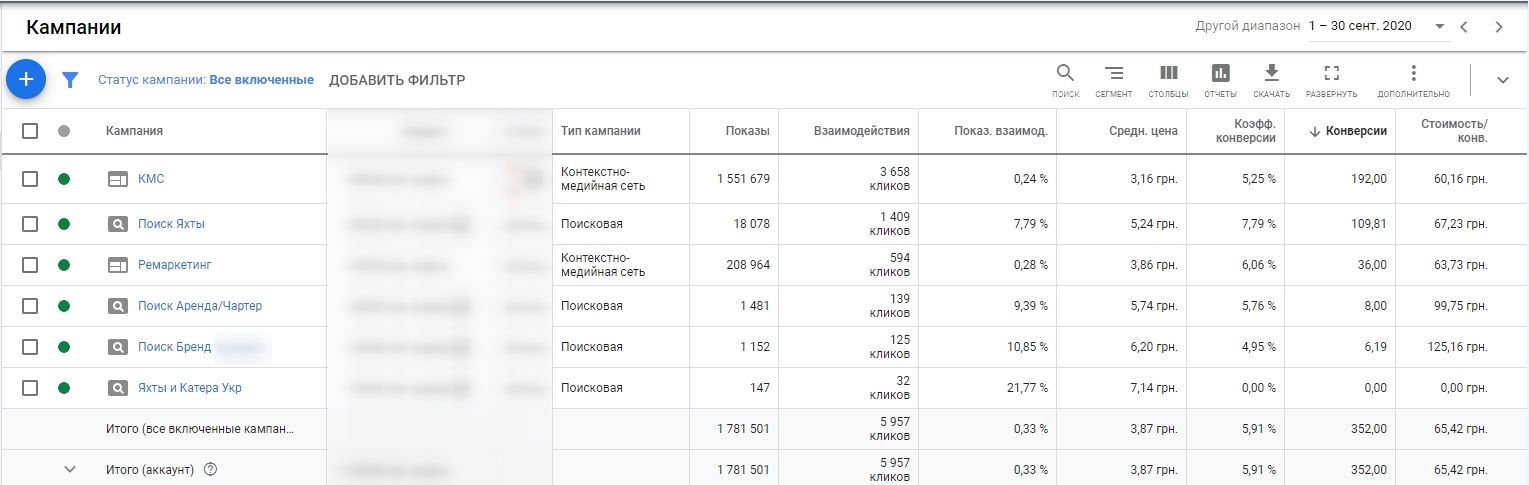The image size is (1529, 485).
Task: Expand table with Развернуть icon
Action: [1331, 80]
